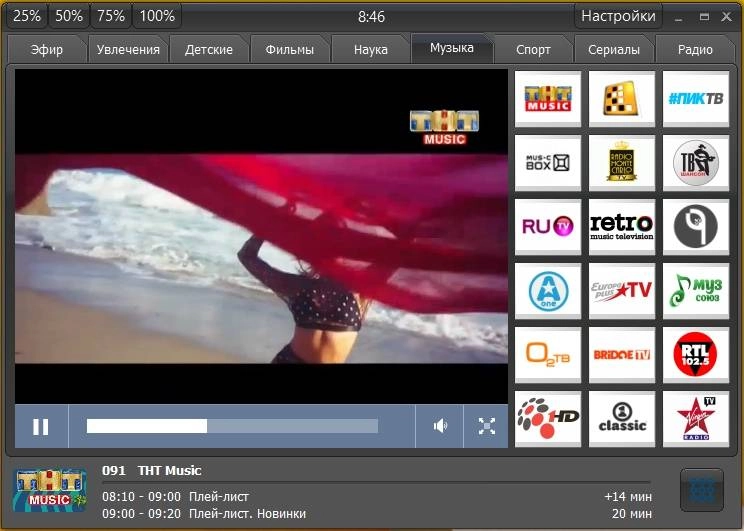744x531 pixels.
Task: Select the Retro music television channel
Action: coord(622,227)
